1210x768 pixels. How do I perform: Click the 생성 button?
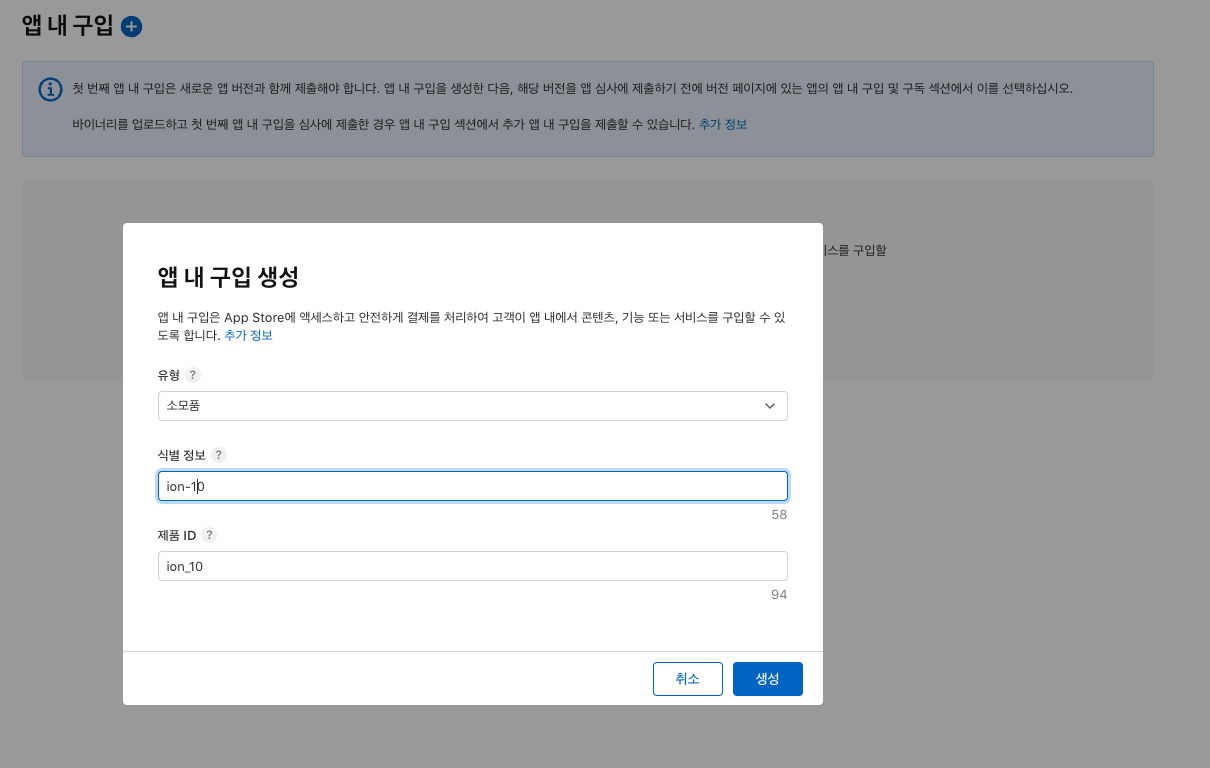click(768, 679)
